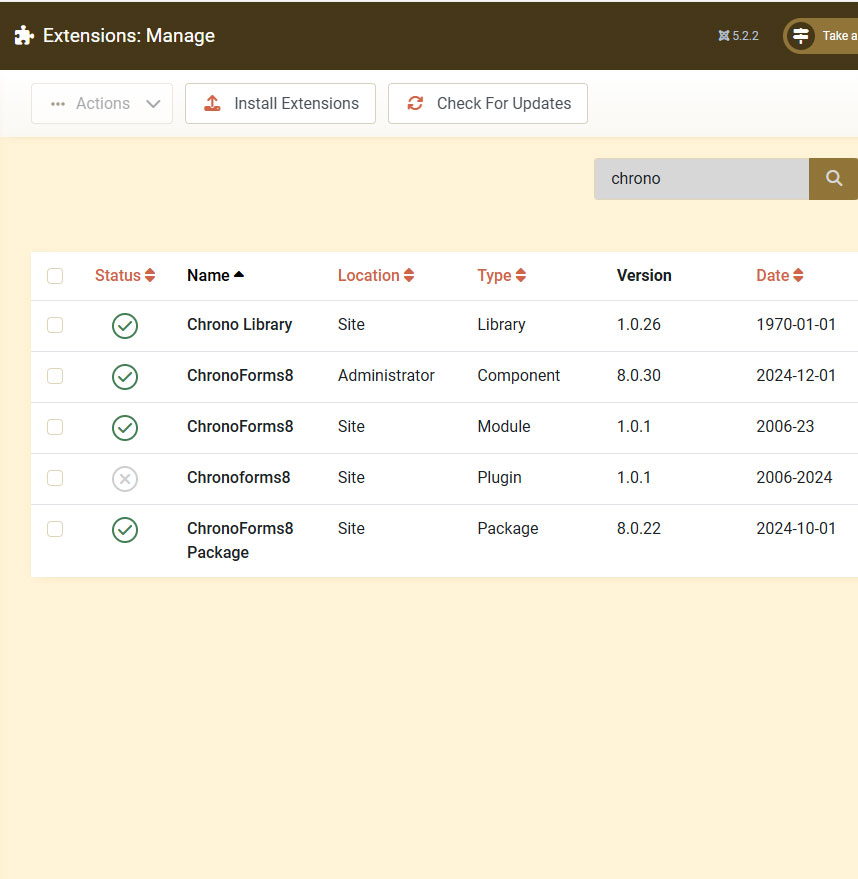Click the Check For Updates button
This screenshot has width=858, height=879.
pyautogui.click(x=488, y=104)
